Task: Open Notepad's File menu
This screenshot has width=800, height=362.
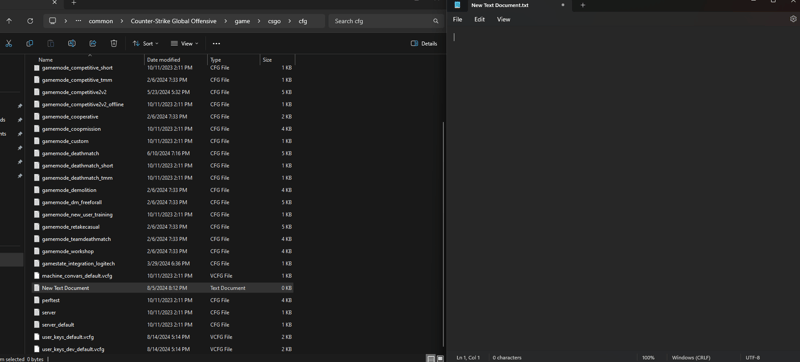Action: tap(458, 19)
